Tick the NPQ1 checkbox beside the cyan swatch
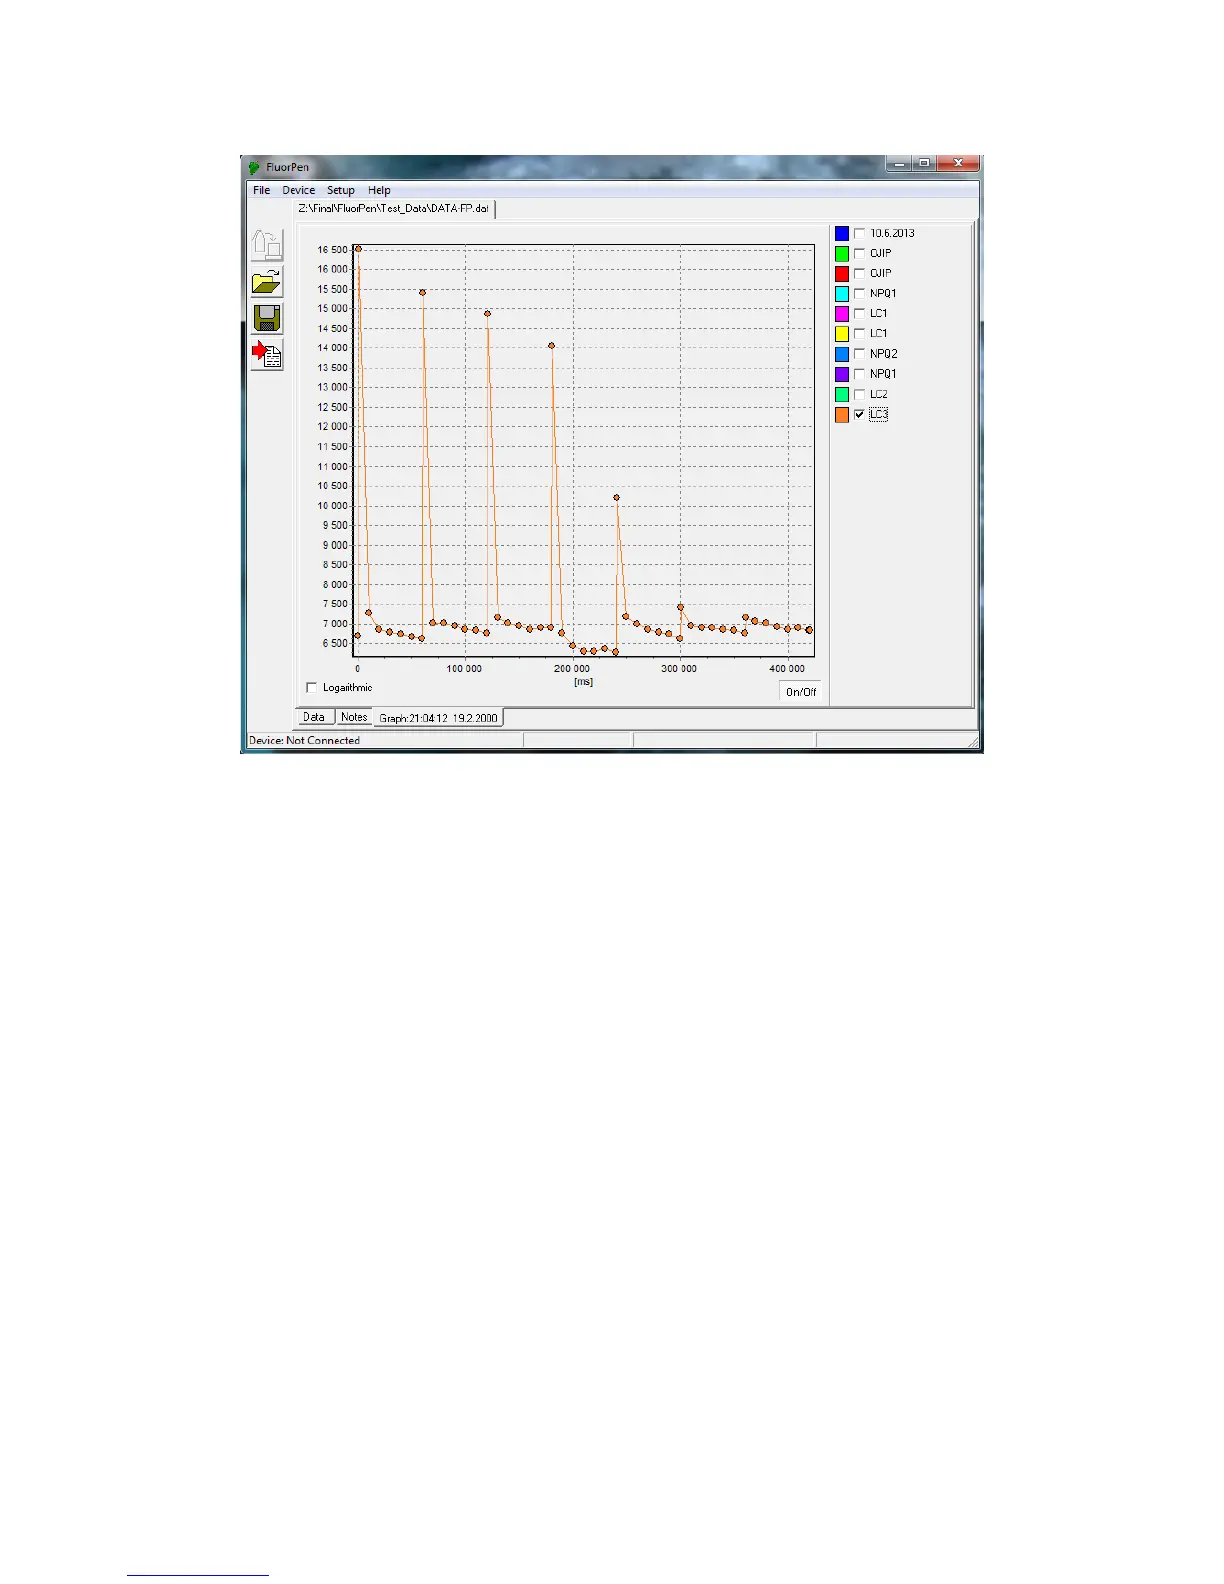 pos(859,293)
